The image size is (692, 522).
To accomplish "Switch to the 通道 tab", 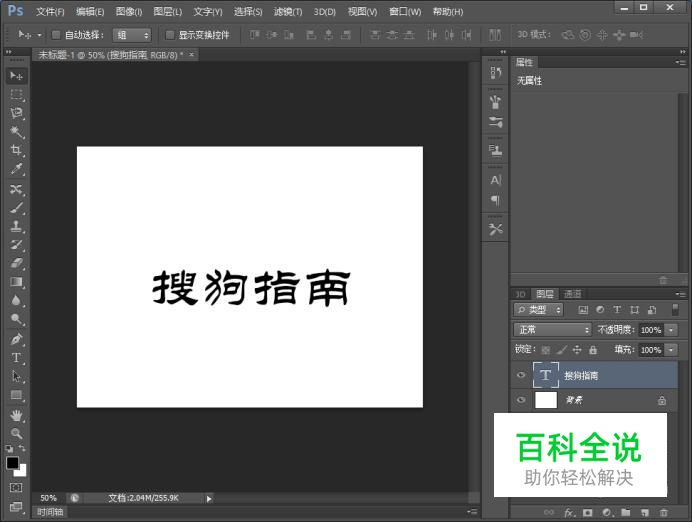I will (572, 294).
